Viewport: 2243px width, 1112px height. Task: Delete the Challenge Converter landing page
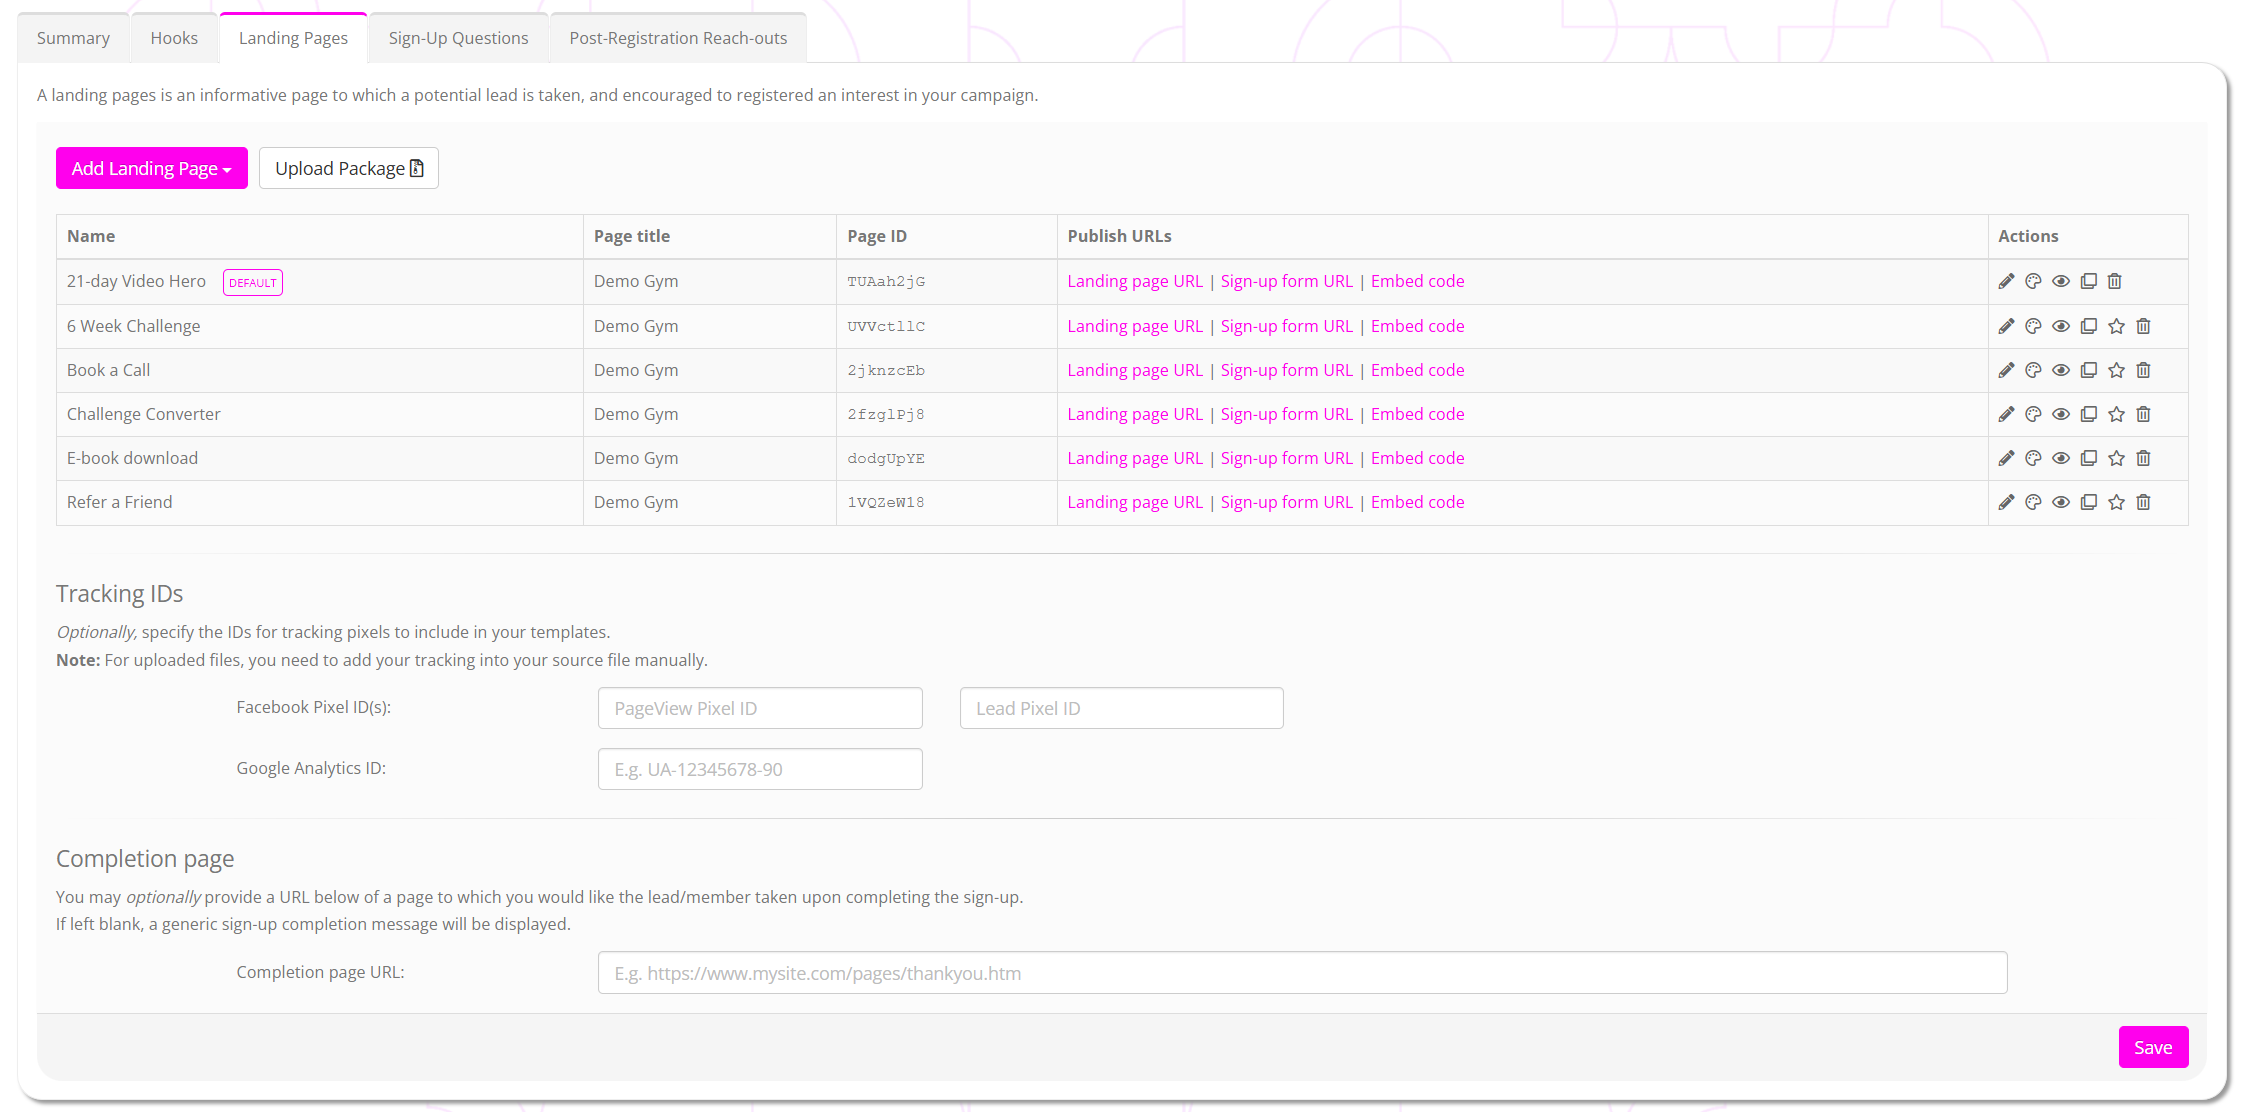pos(2143,414)
